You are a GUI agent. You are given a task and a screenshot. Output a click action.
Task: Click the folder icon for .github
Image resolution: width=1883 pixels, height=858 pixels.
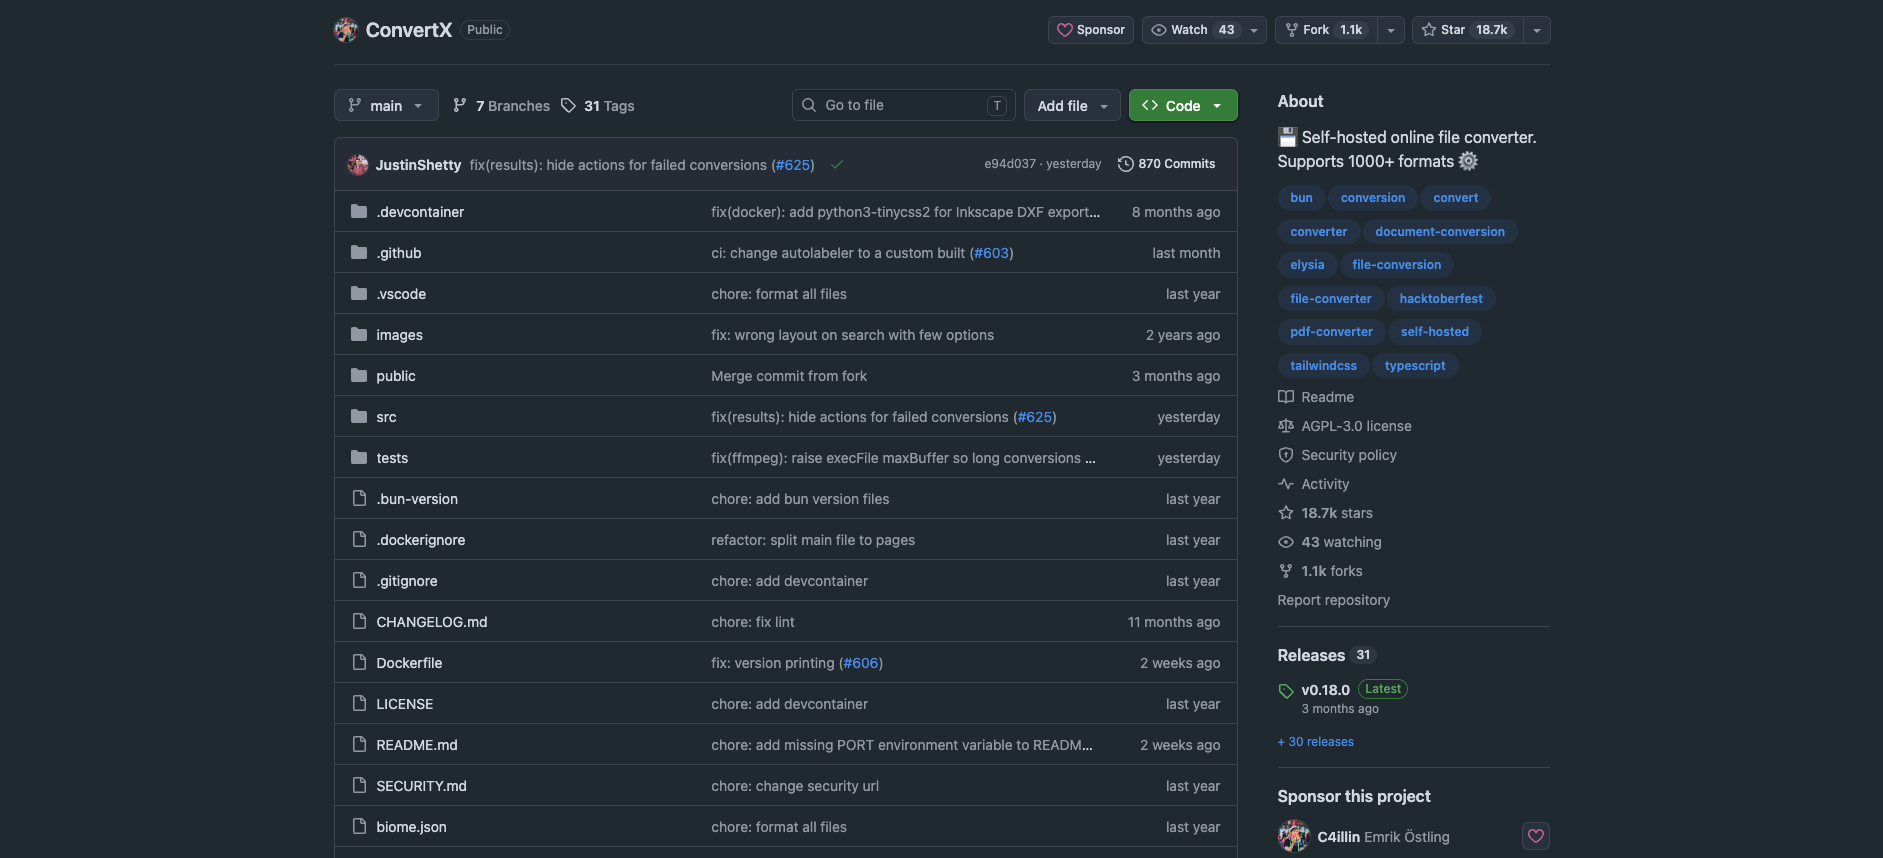pyautogui.click(x=359, y=253)
